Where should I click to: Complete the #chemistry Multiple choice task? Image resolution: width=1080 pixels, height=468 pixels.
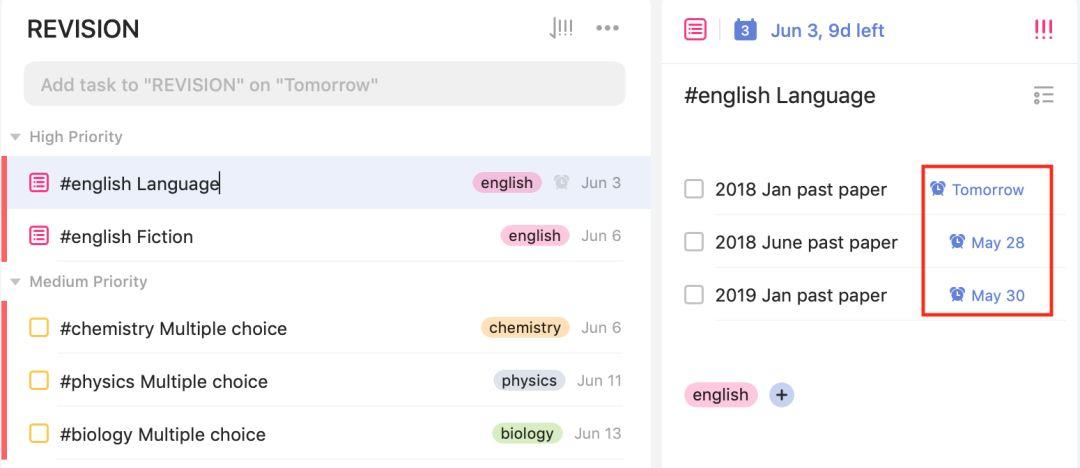39,328
